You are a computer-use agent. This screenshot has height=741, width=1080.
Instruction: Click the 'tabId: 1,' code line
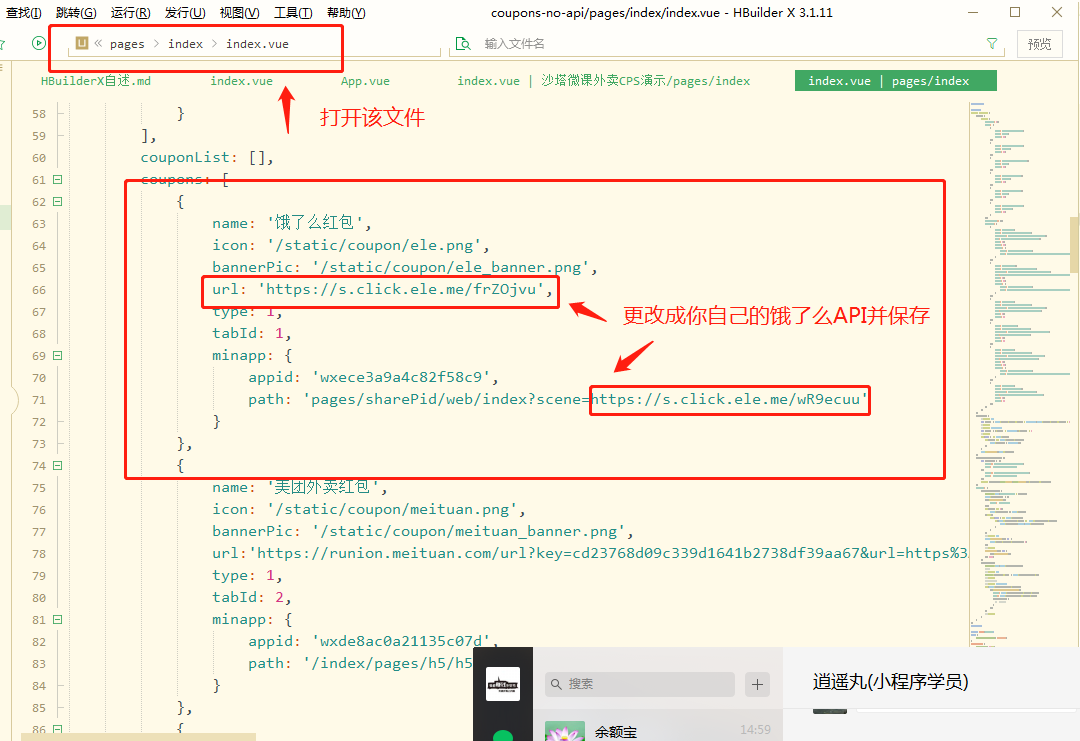pos(252,333)
